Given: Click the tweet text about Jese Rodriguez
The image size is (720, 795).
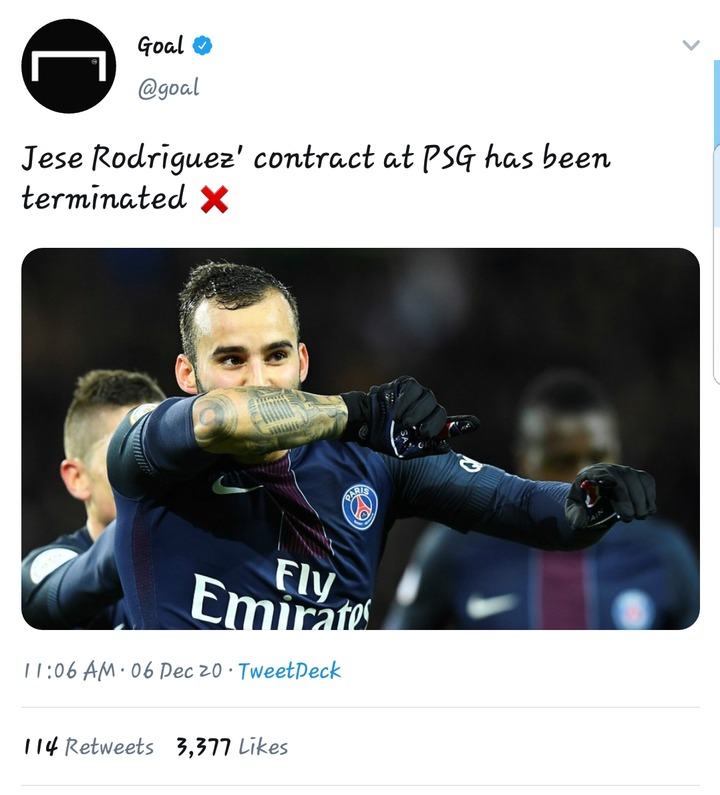Looking at the screenshot, I should point(315,177).
